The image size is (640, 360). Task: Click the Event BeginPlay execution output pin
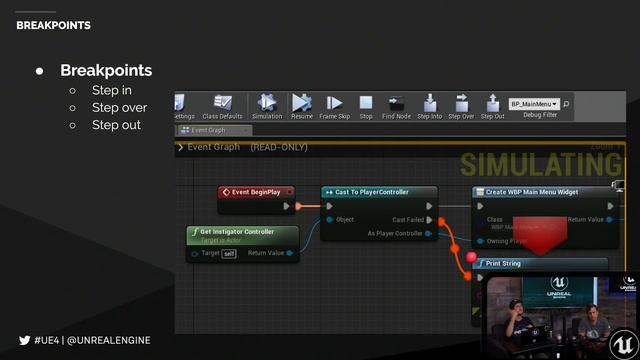pyautogui.click(x=287, y=207)
